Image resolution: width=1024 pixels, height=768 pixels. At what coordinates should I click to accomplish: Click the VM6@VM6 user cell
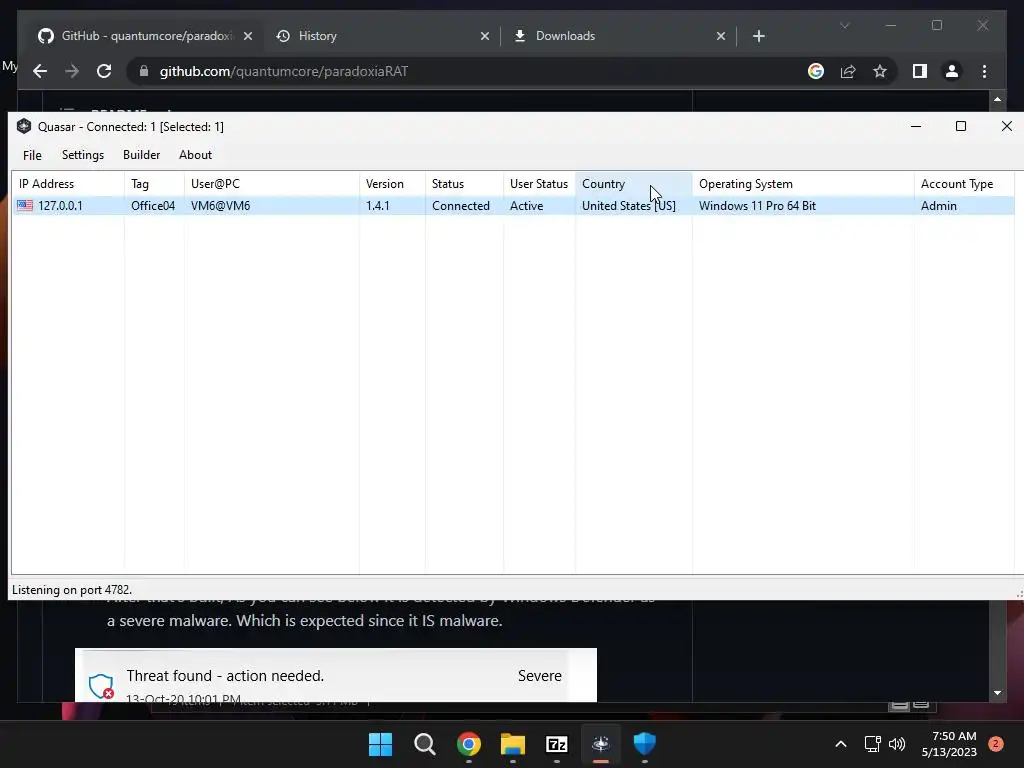click(221, 206)
